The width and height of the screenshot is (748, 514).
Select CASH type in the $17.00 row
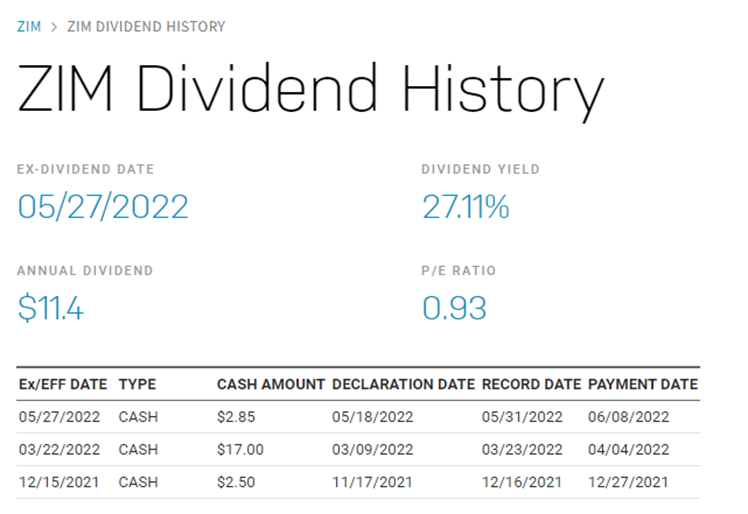point(138,449)
